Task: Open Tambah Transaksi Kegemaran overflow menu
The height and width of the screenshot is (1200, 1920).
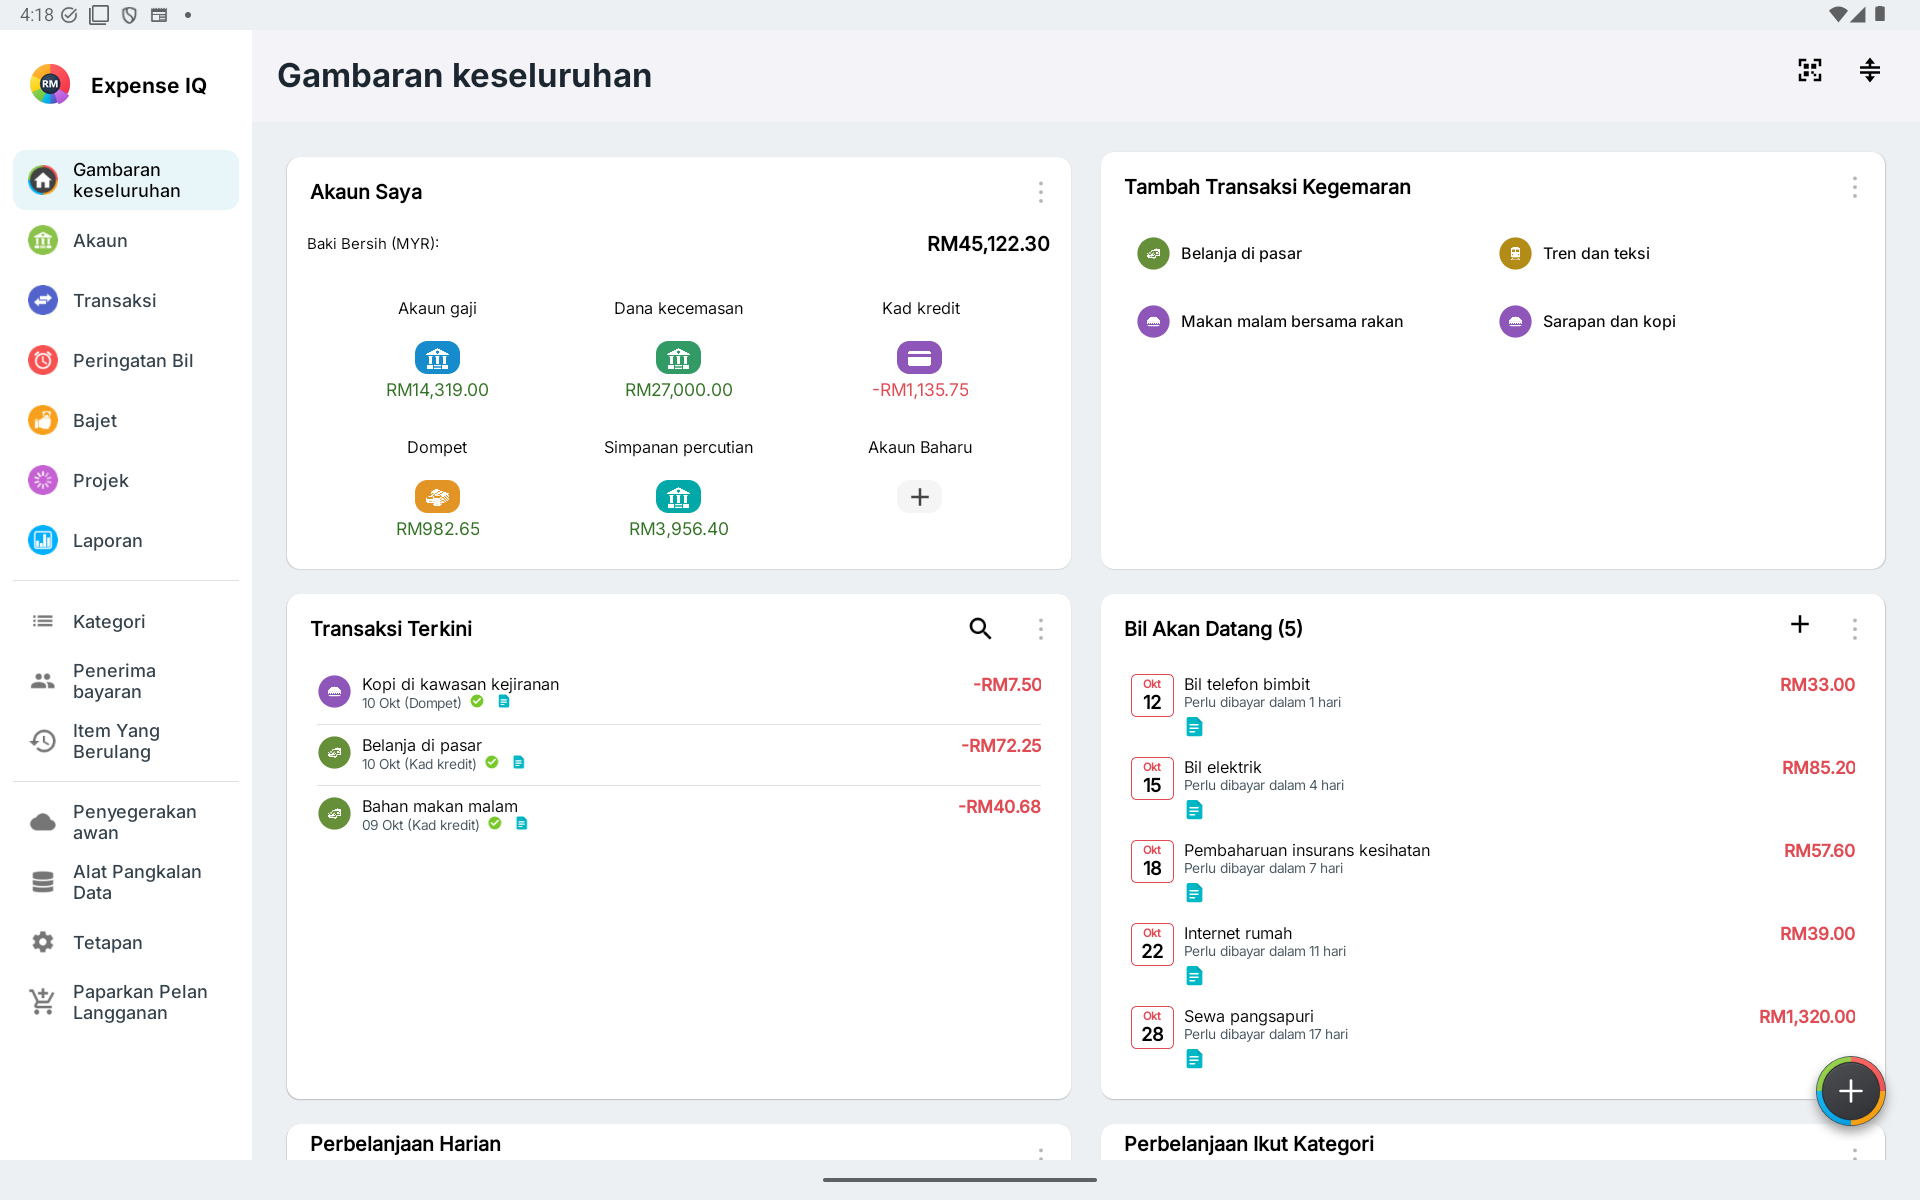Action: click(1854, 187)
